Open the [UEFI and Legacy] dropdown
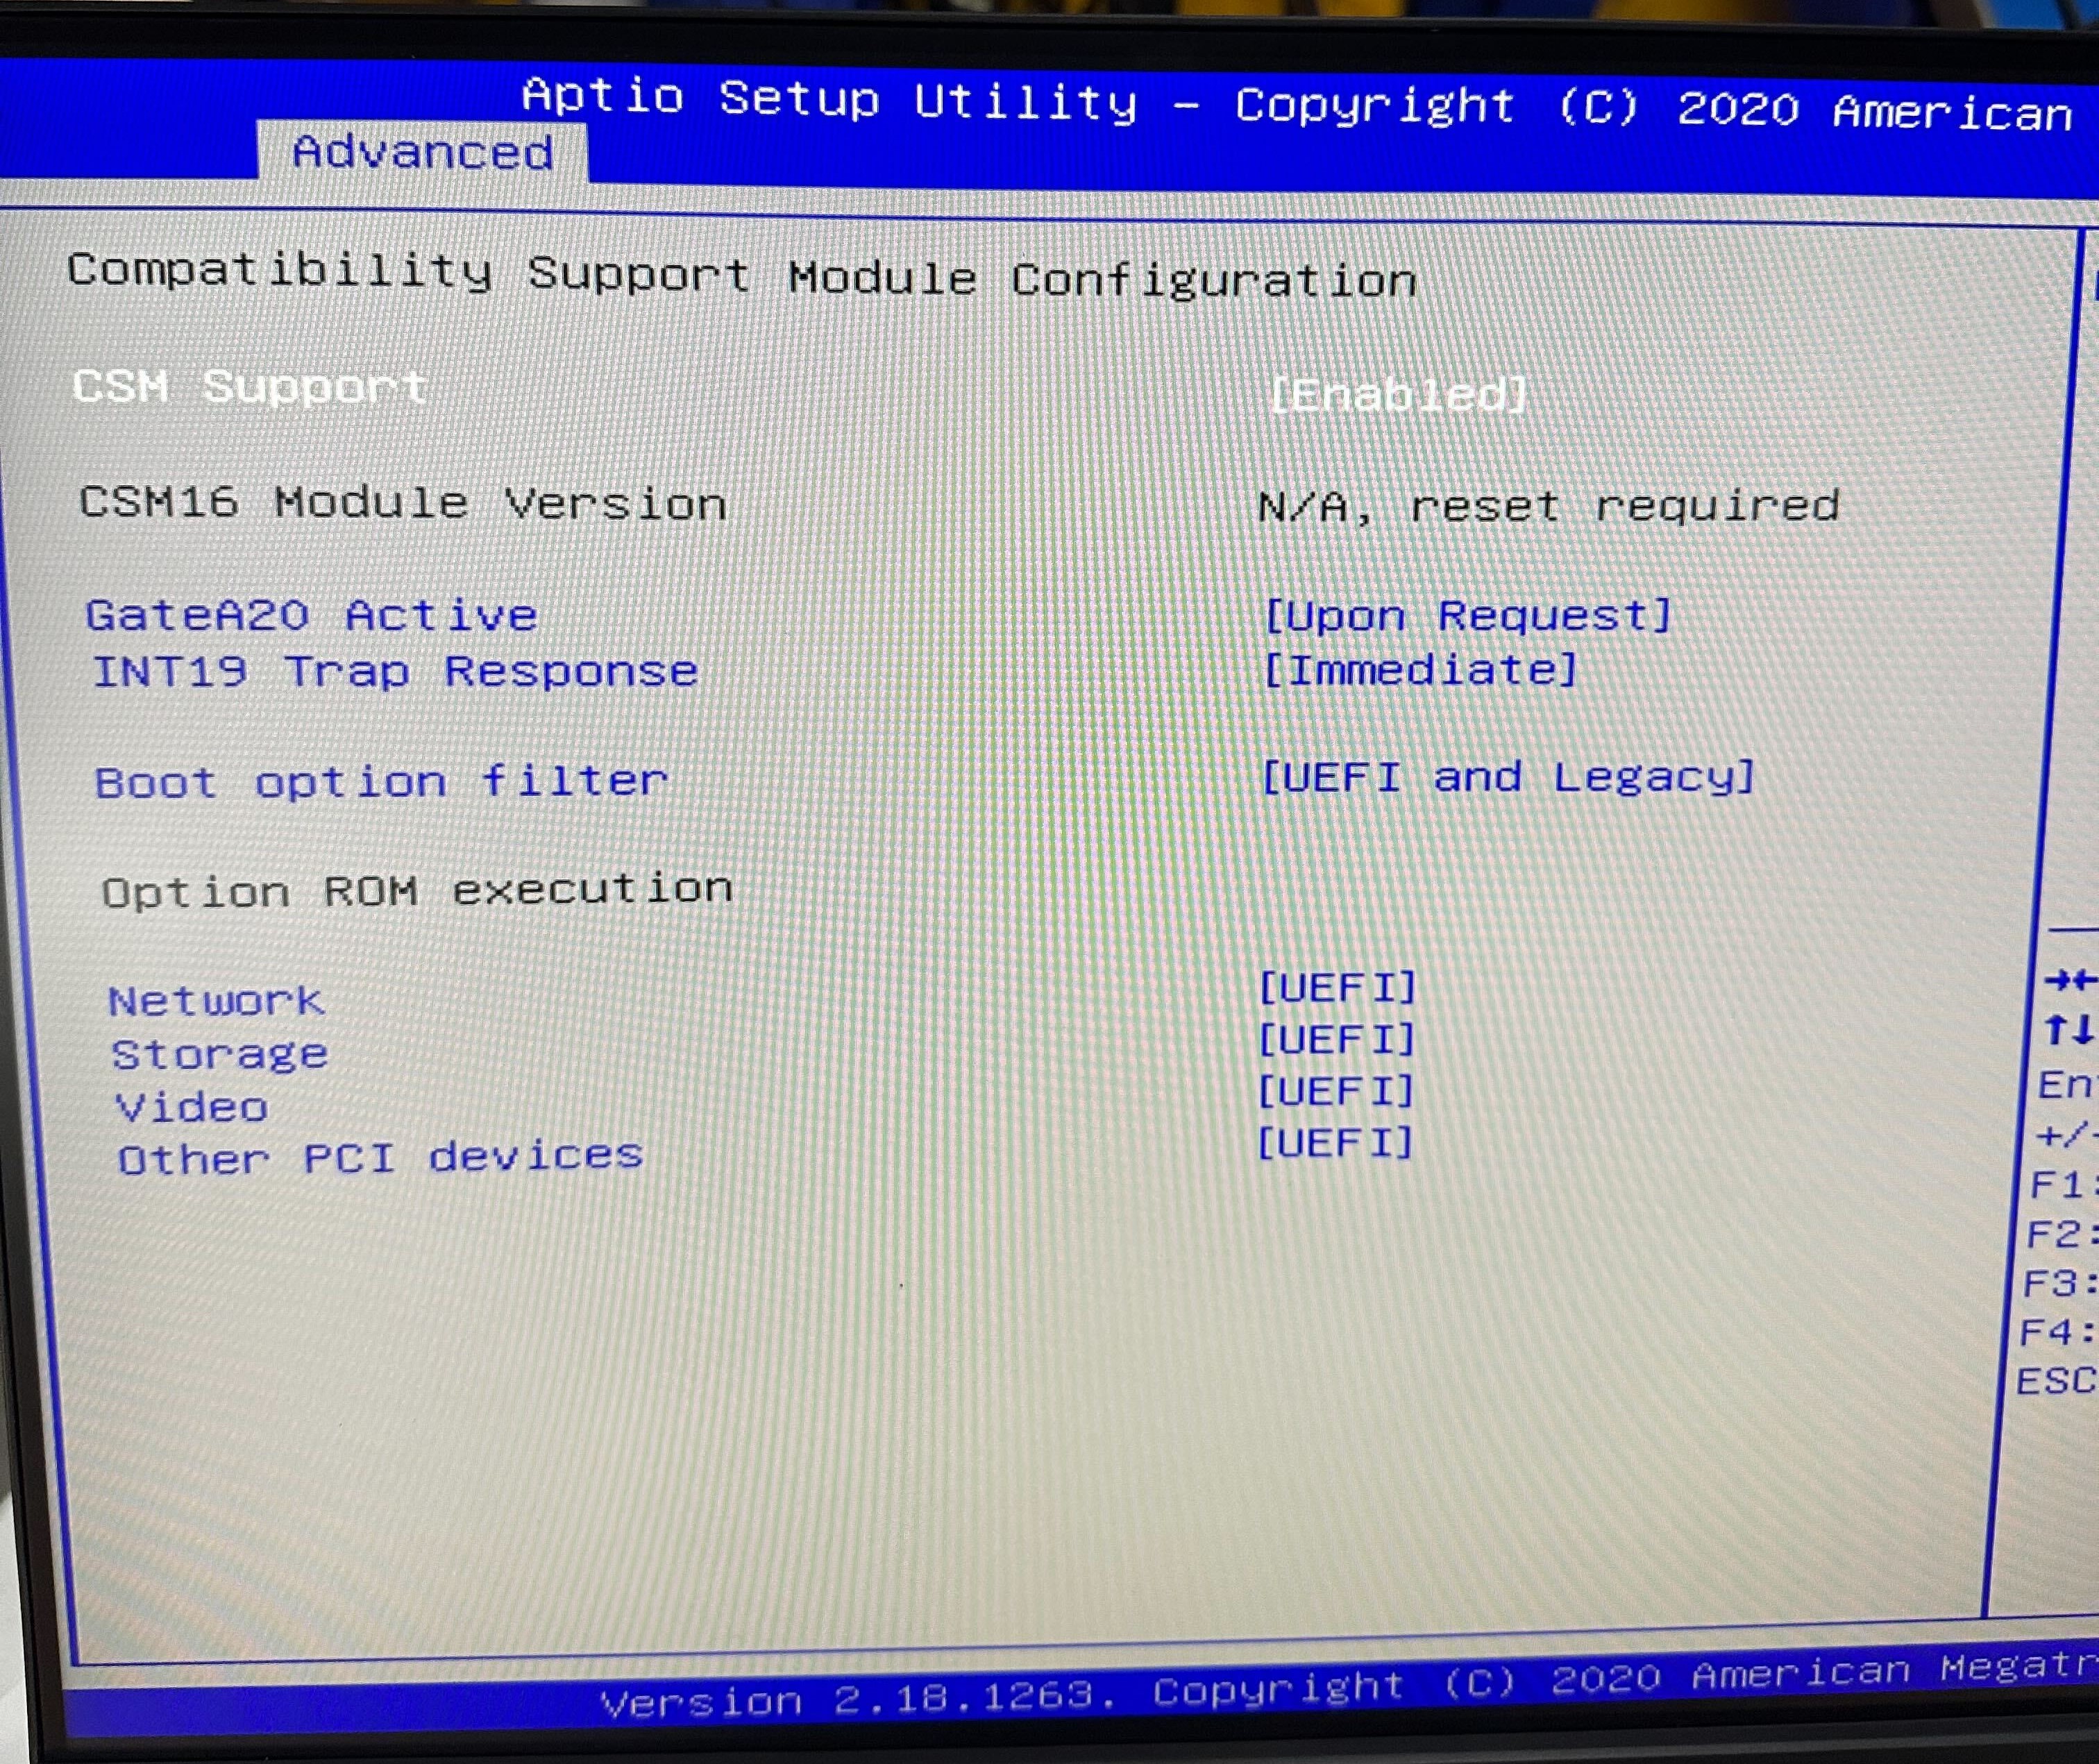Image resolution: width=2099 pixels, height=1764 pixels. point(1508,777)
